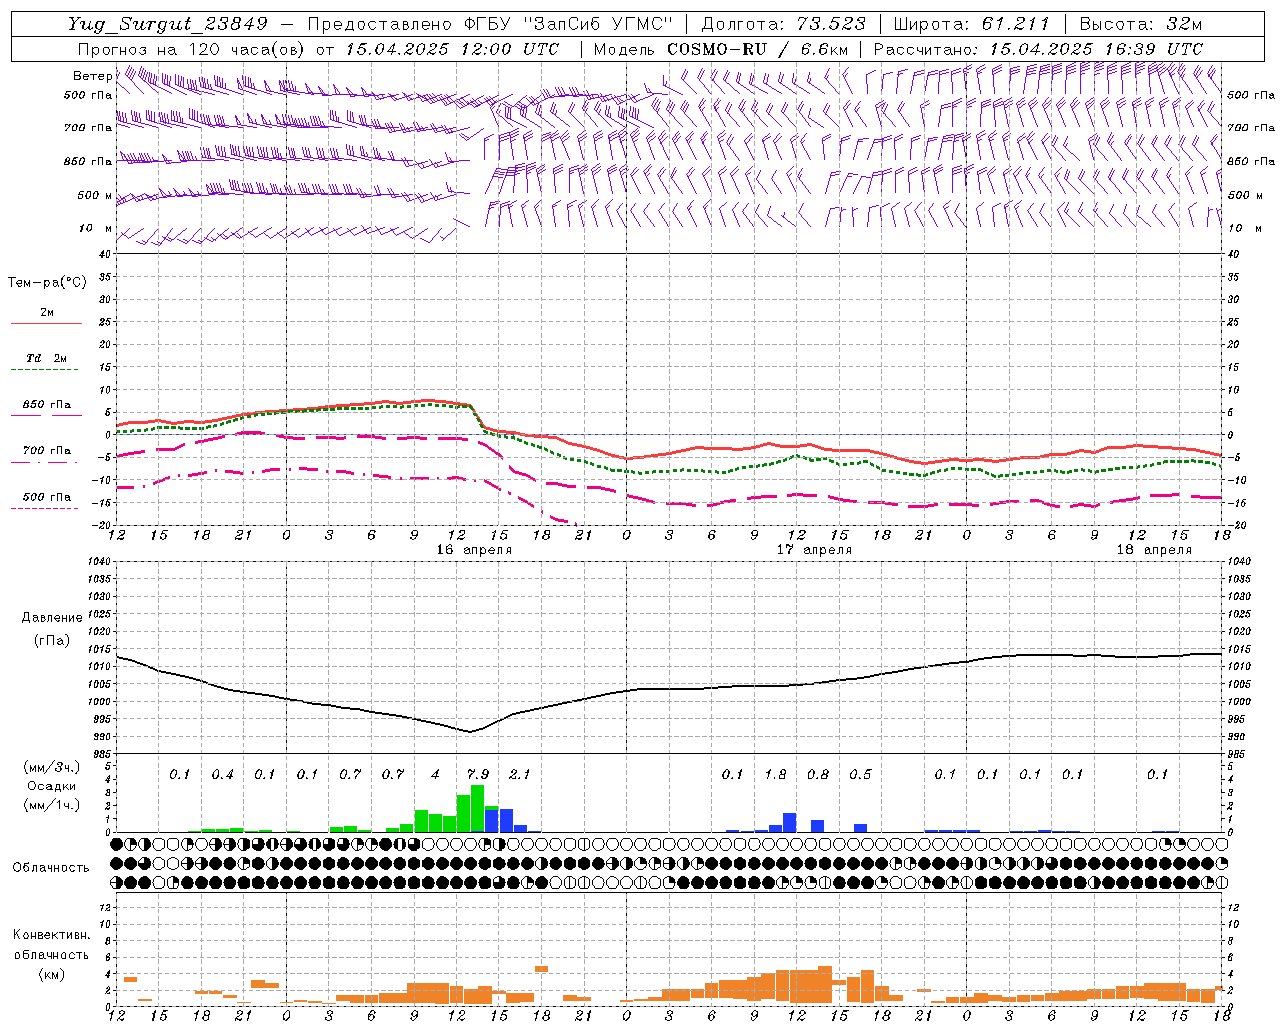
Task: Click the 1.8 precipitation value
Action: tap(775, 775)
